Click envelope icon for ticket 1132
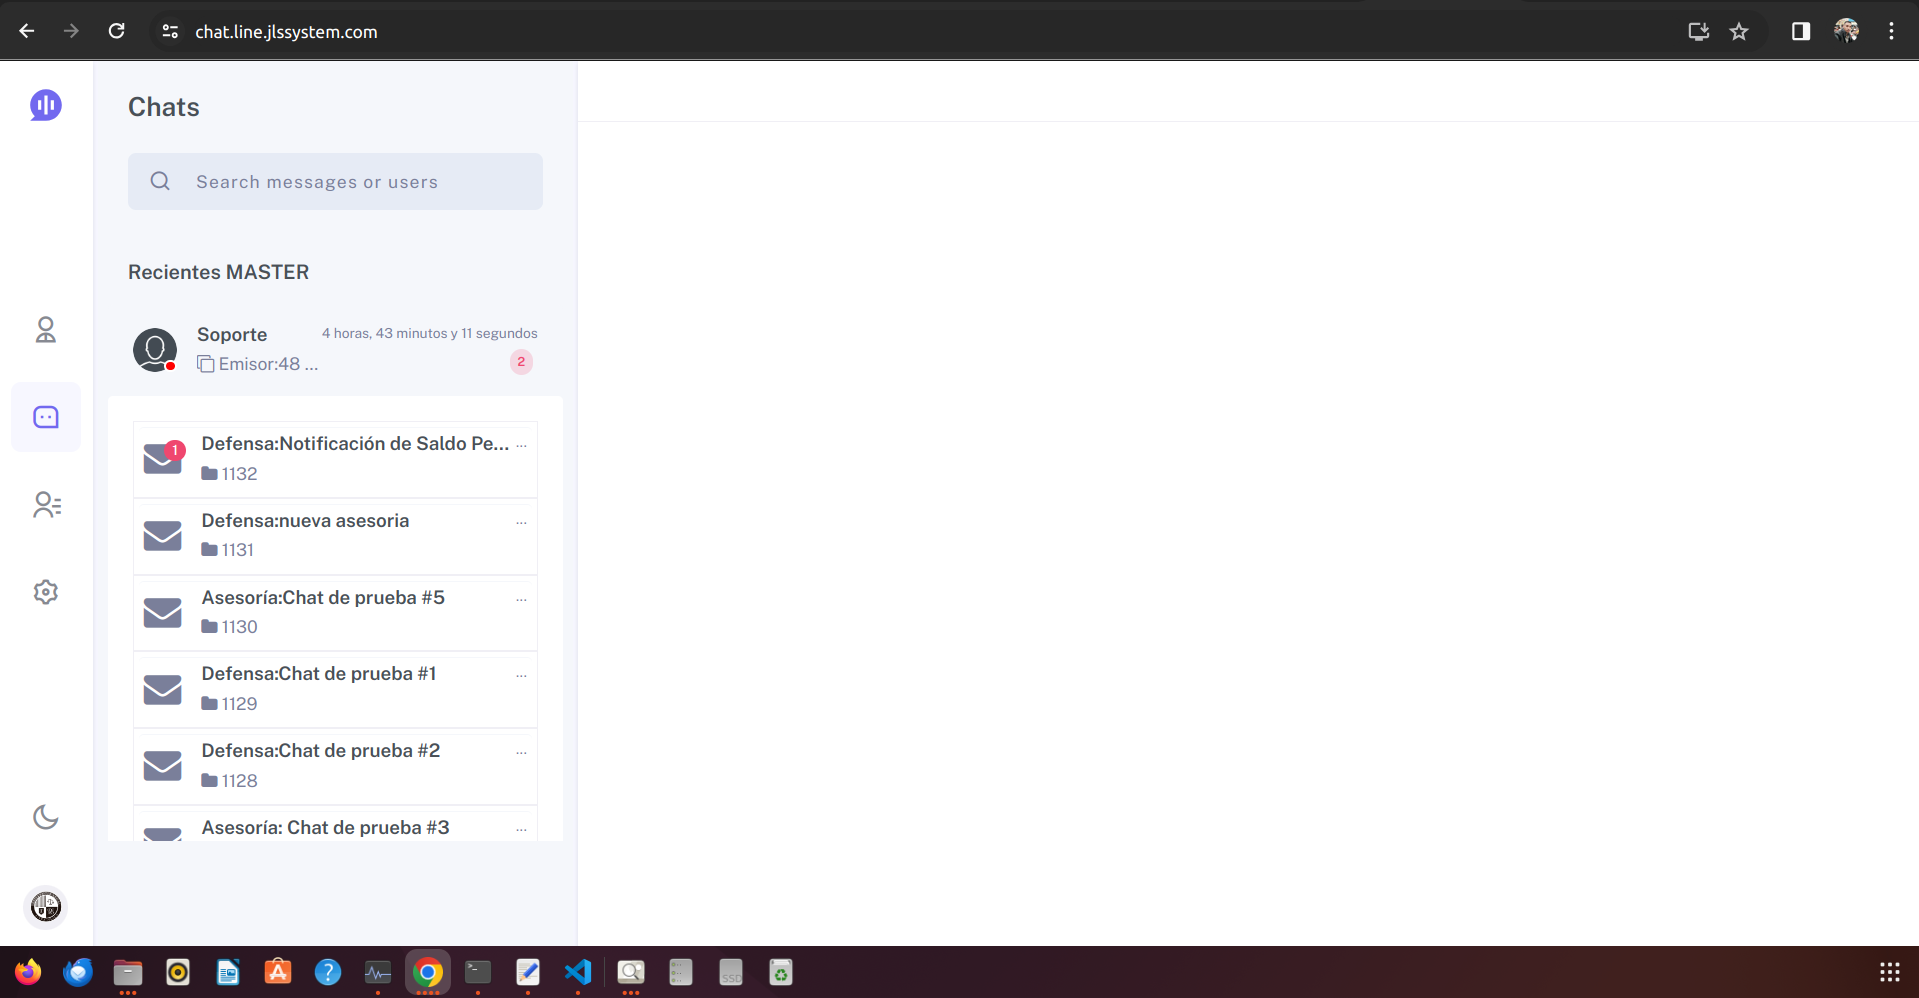 click(x=162, y=459)
